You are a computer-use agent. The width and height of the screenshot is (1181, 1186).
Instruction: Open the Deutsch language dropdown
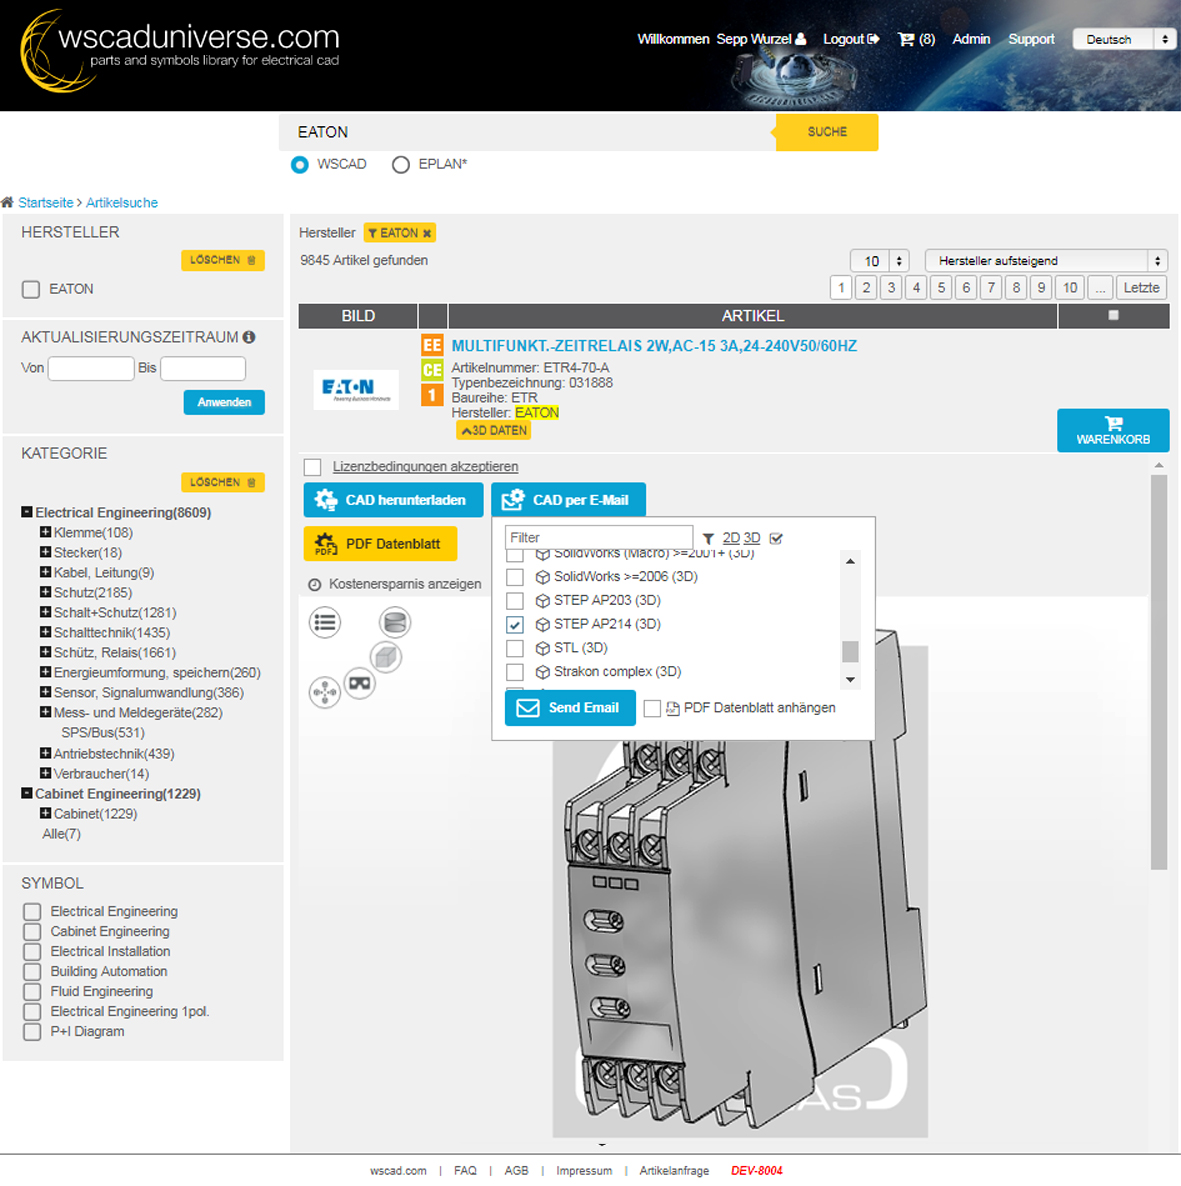click(x=1124, y=39)
